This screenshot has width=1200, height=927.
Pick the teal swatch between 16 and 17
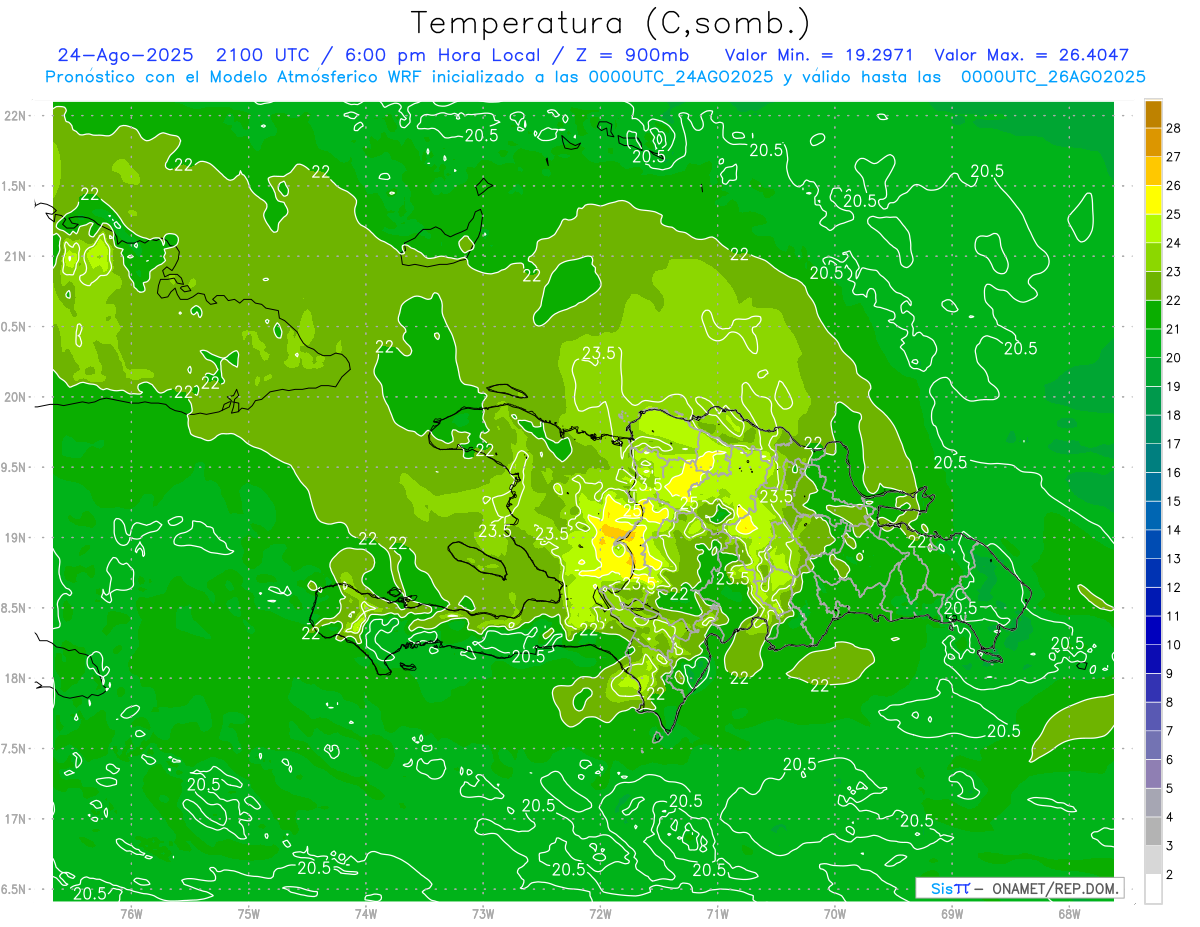[x=1153, y=459]
